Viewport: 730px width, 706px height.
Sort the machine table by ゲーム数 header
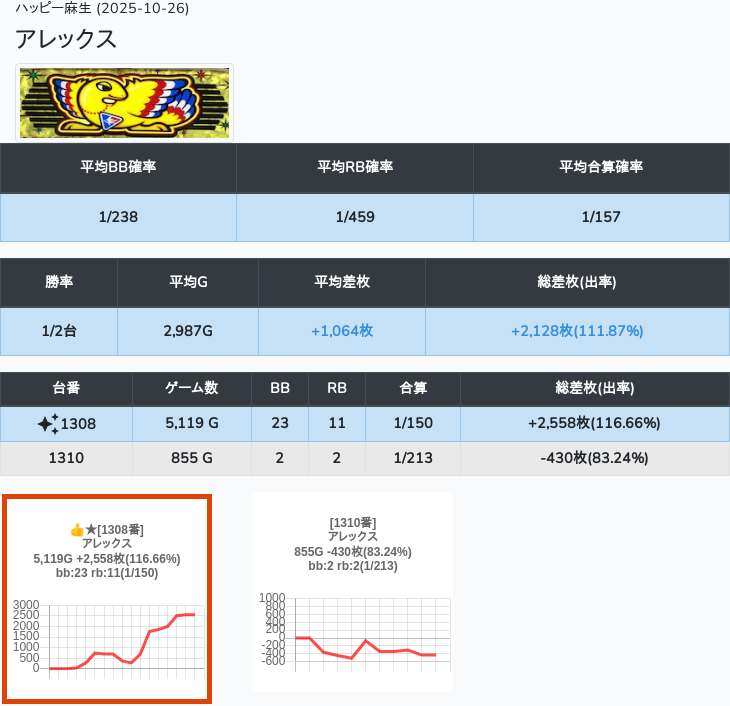(192, 388)
